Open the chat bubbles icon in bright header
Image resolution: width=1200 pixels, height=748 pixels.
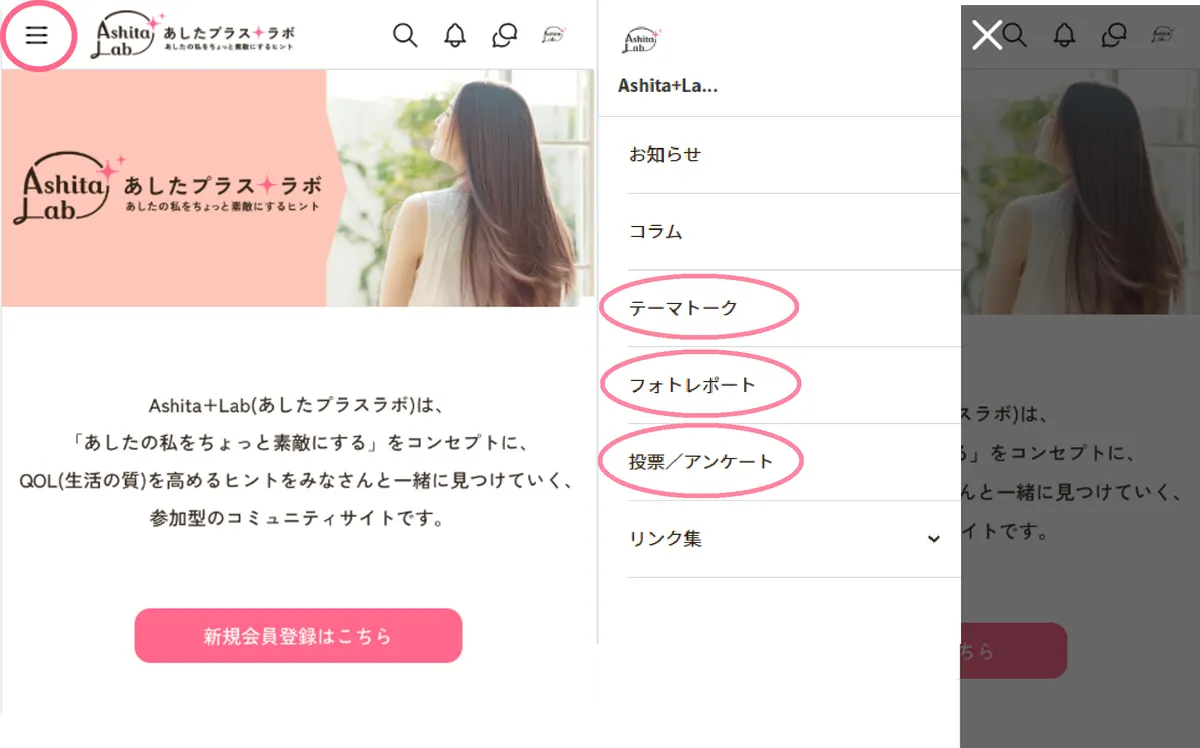coord(505,35)
